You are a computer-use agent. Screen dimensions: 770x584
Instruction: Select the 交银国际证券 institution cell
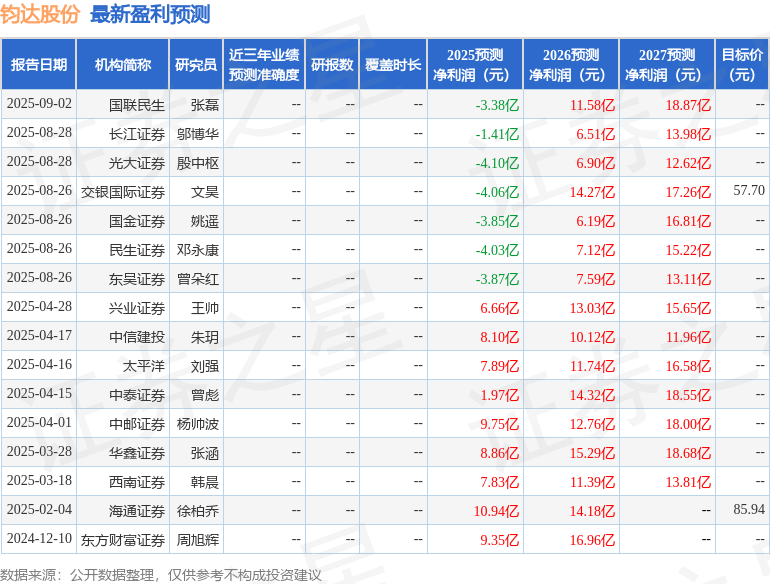pos(123,192)
